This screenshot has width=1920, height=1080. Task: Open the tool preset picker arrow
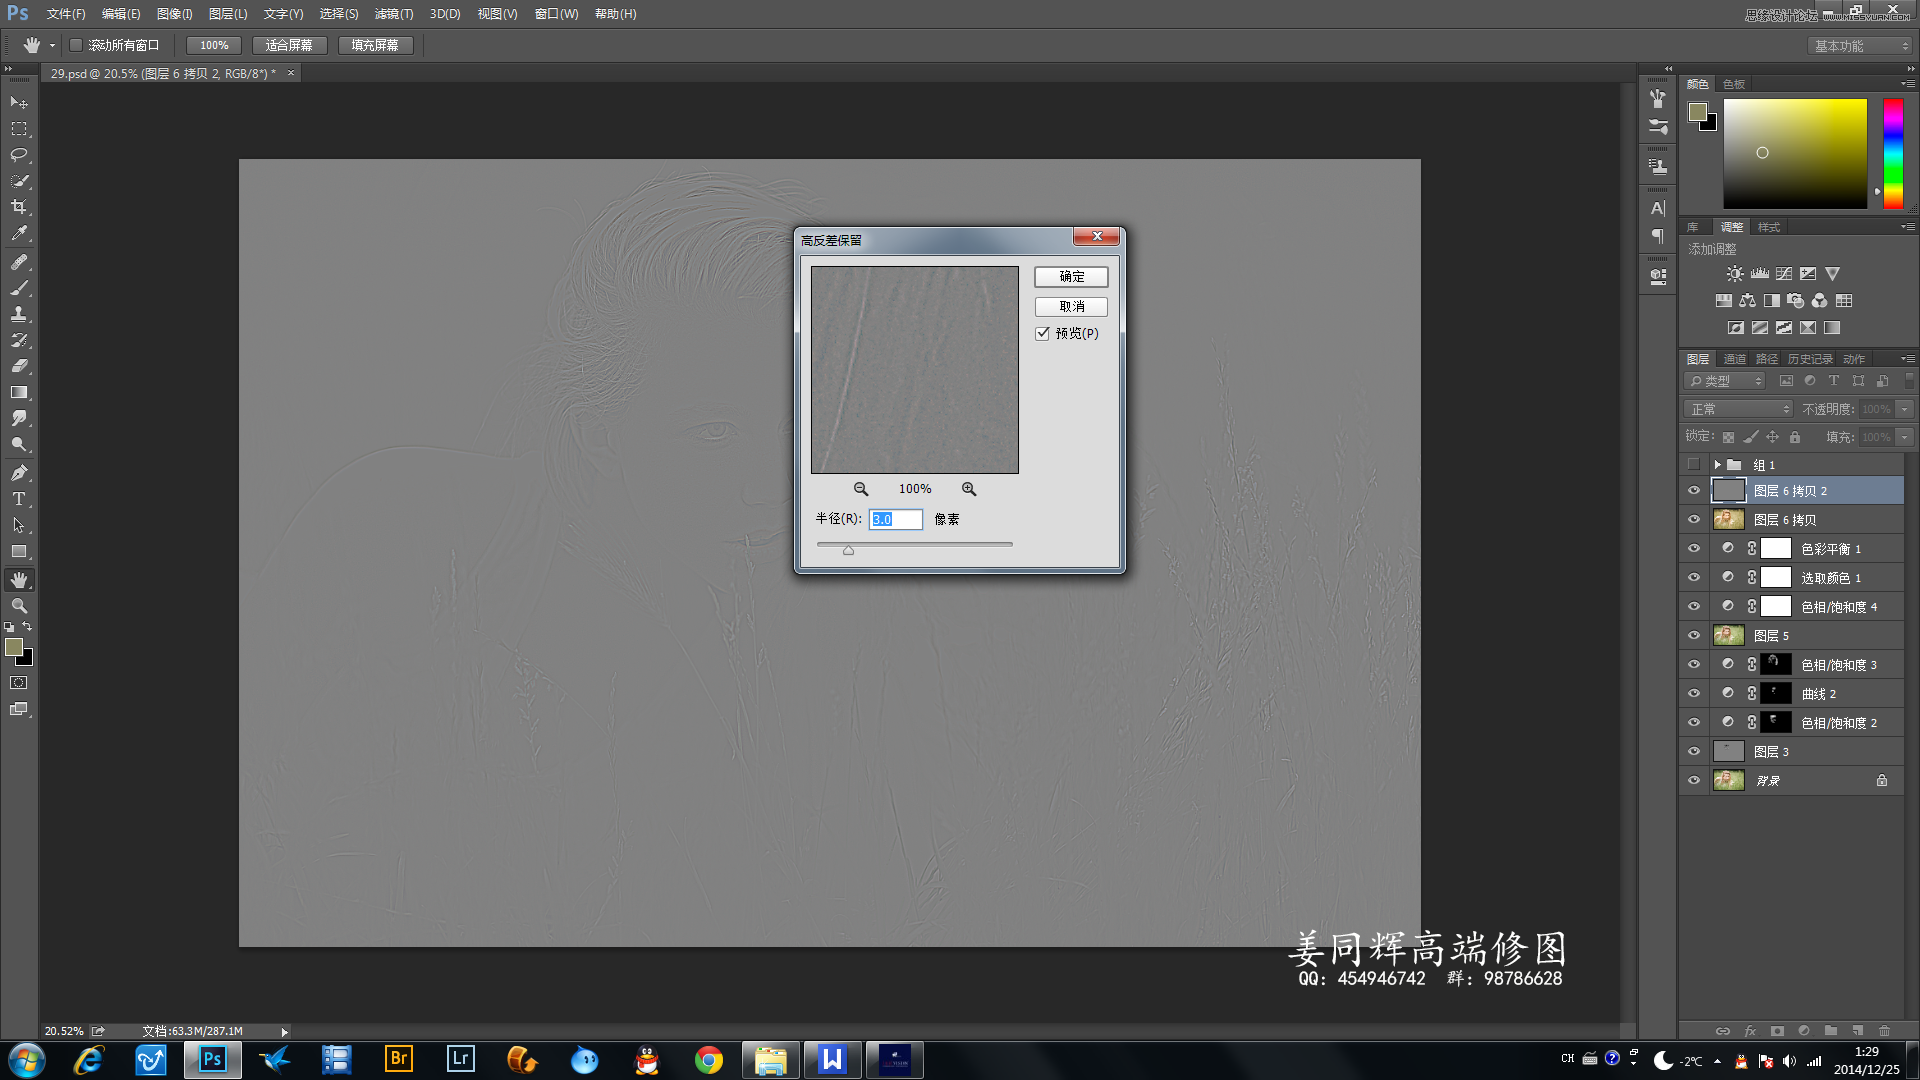pyautogui.click(x=52, y=45)
